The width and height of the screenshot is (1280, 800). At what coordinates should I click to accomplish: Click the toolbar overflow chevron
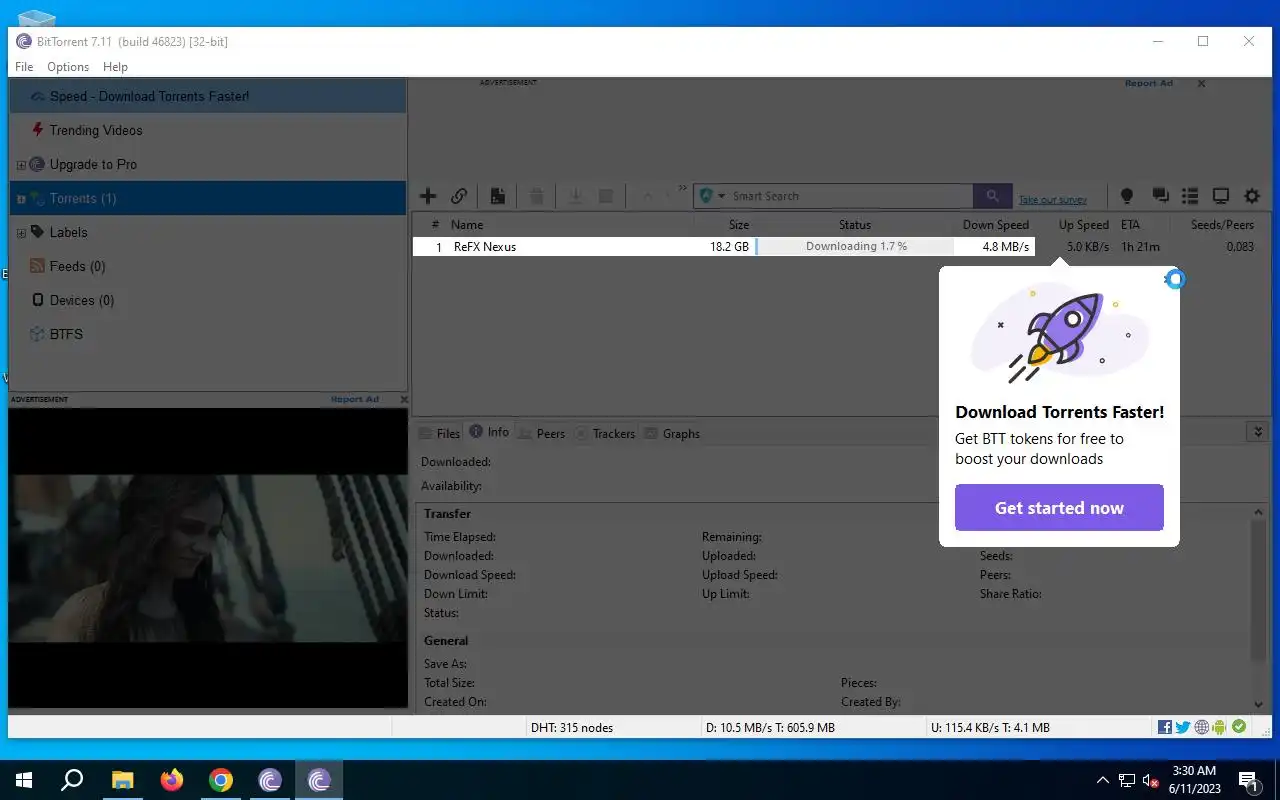(683, 188)
